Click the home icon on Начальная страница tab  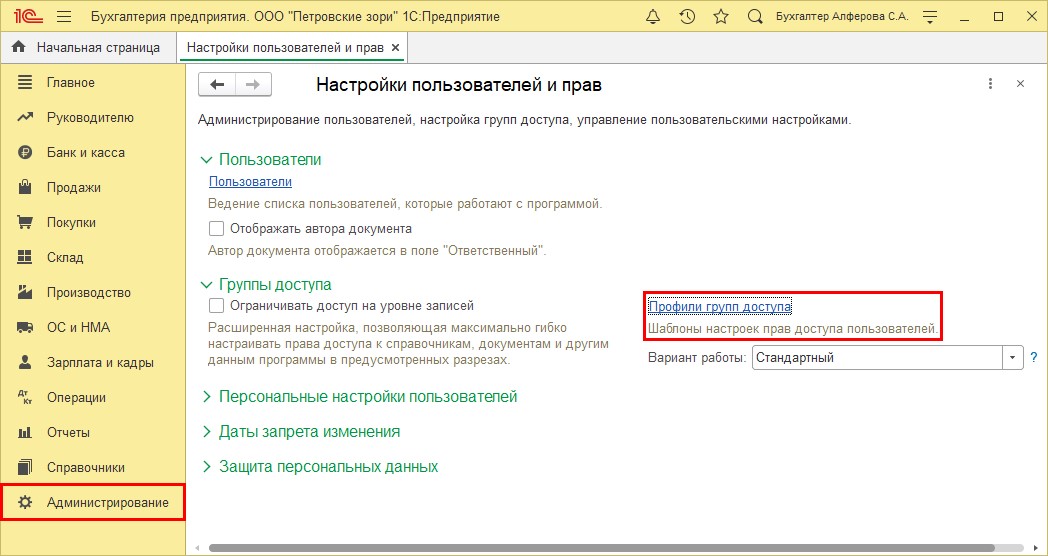19,47
